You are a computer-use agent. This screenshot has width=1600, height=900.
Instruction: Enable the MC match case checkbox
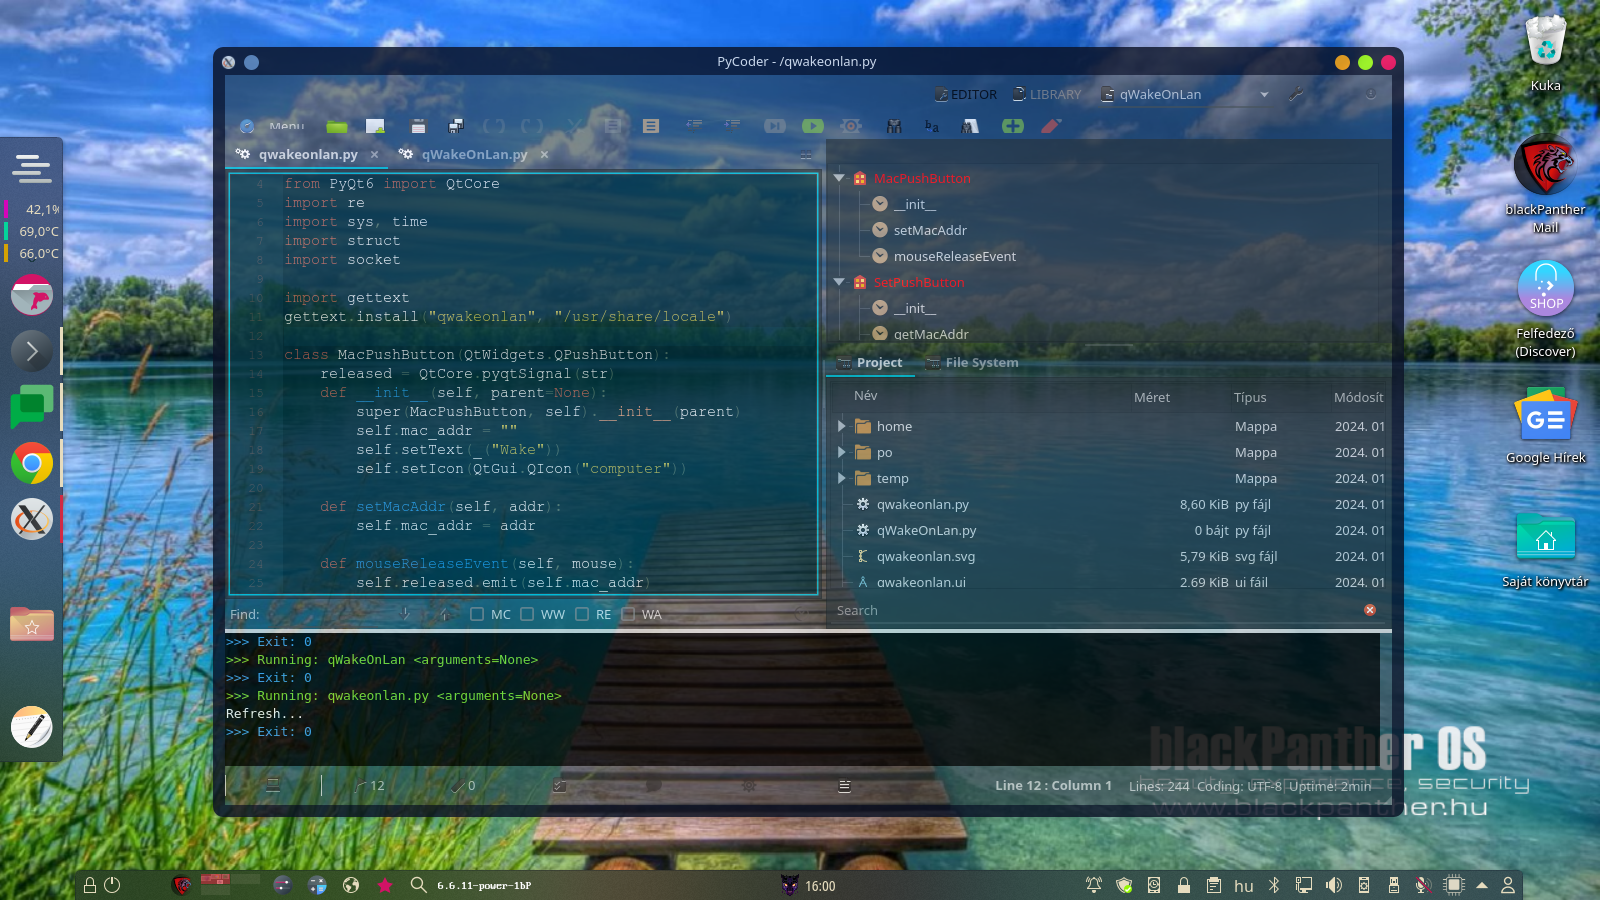(x=477, y=614)
